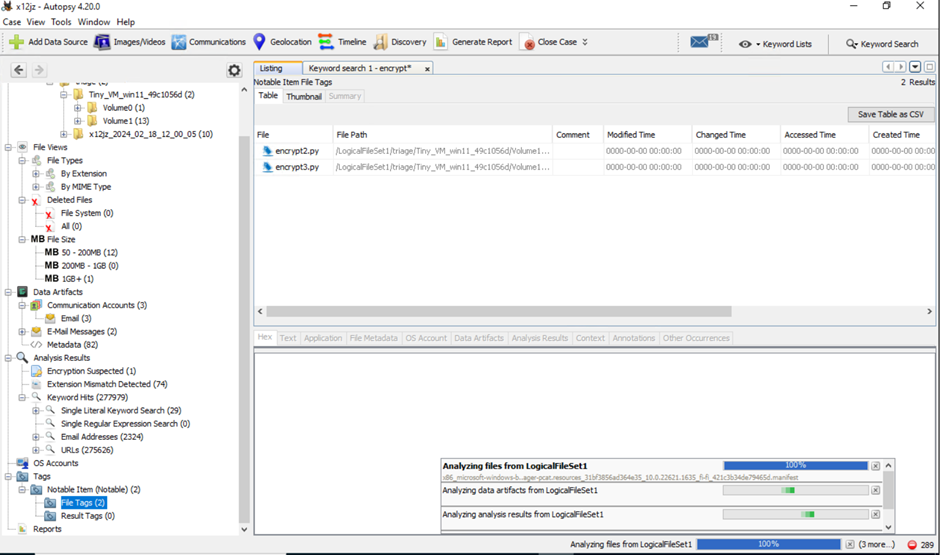This screenshot has width=940, height=555.
Task: Expand the By MIME Type node
Action: [36, 187]
